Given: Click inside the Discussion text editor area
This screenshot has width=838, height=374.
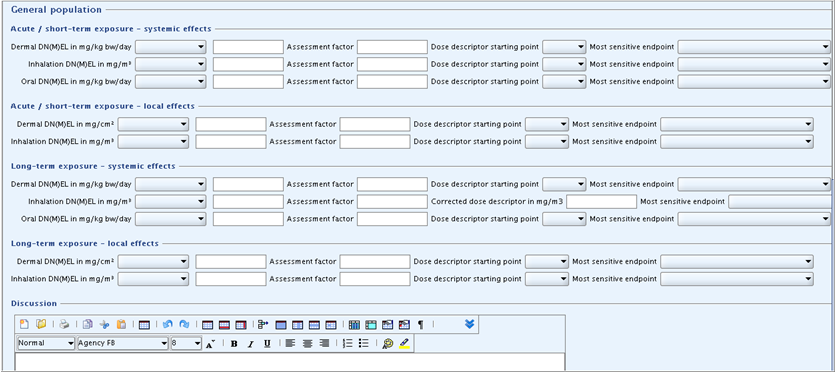Looking at the screenshot, I should (290, 362).
